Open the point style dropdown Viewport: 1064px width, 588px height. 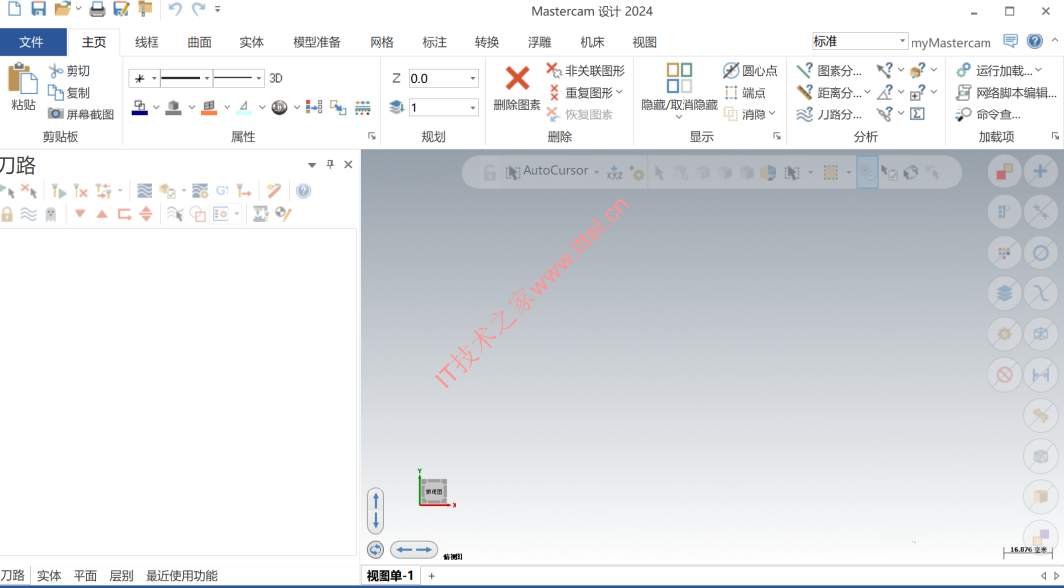[154, 79]
